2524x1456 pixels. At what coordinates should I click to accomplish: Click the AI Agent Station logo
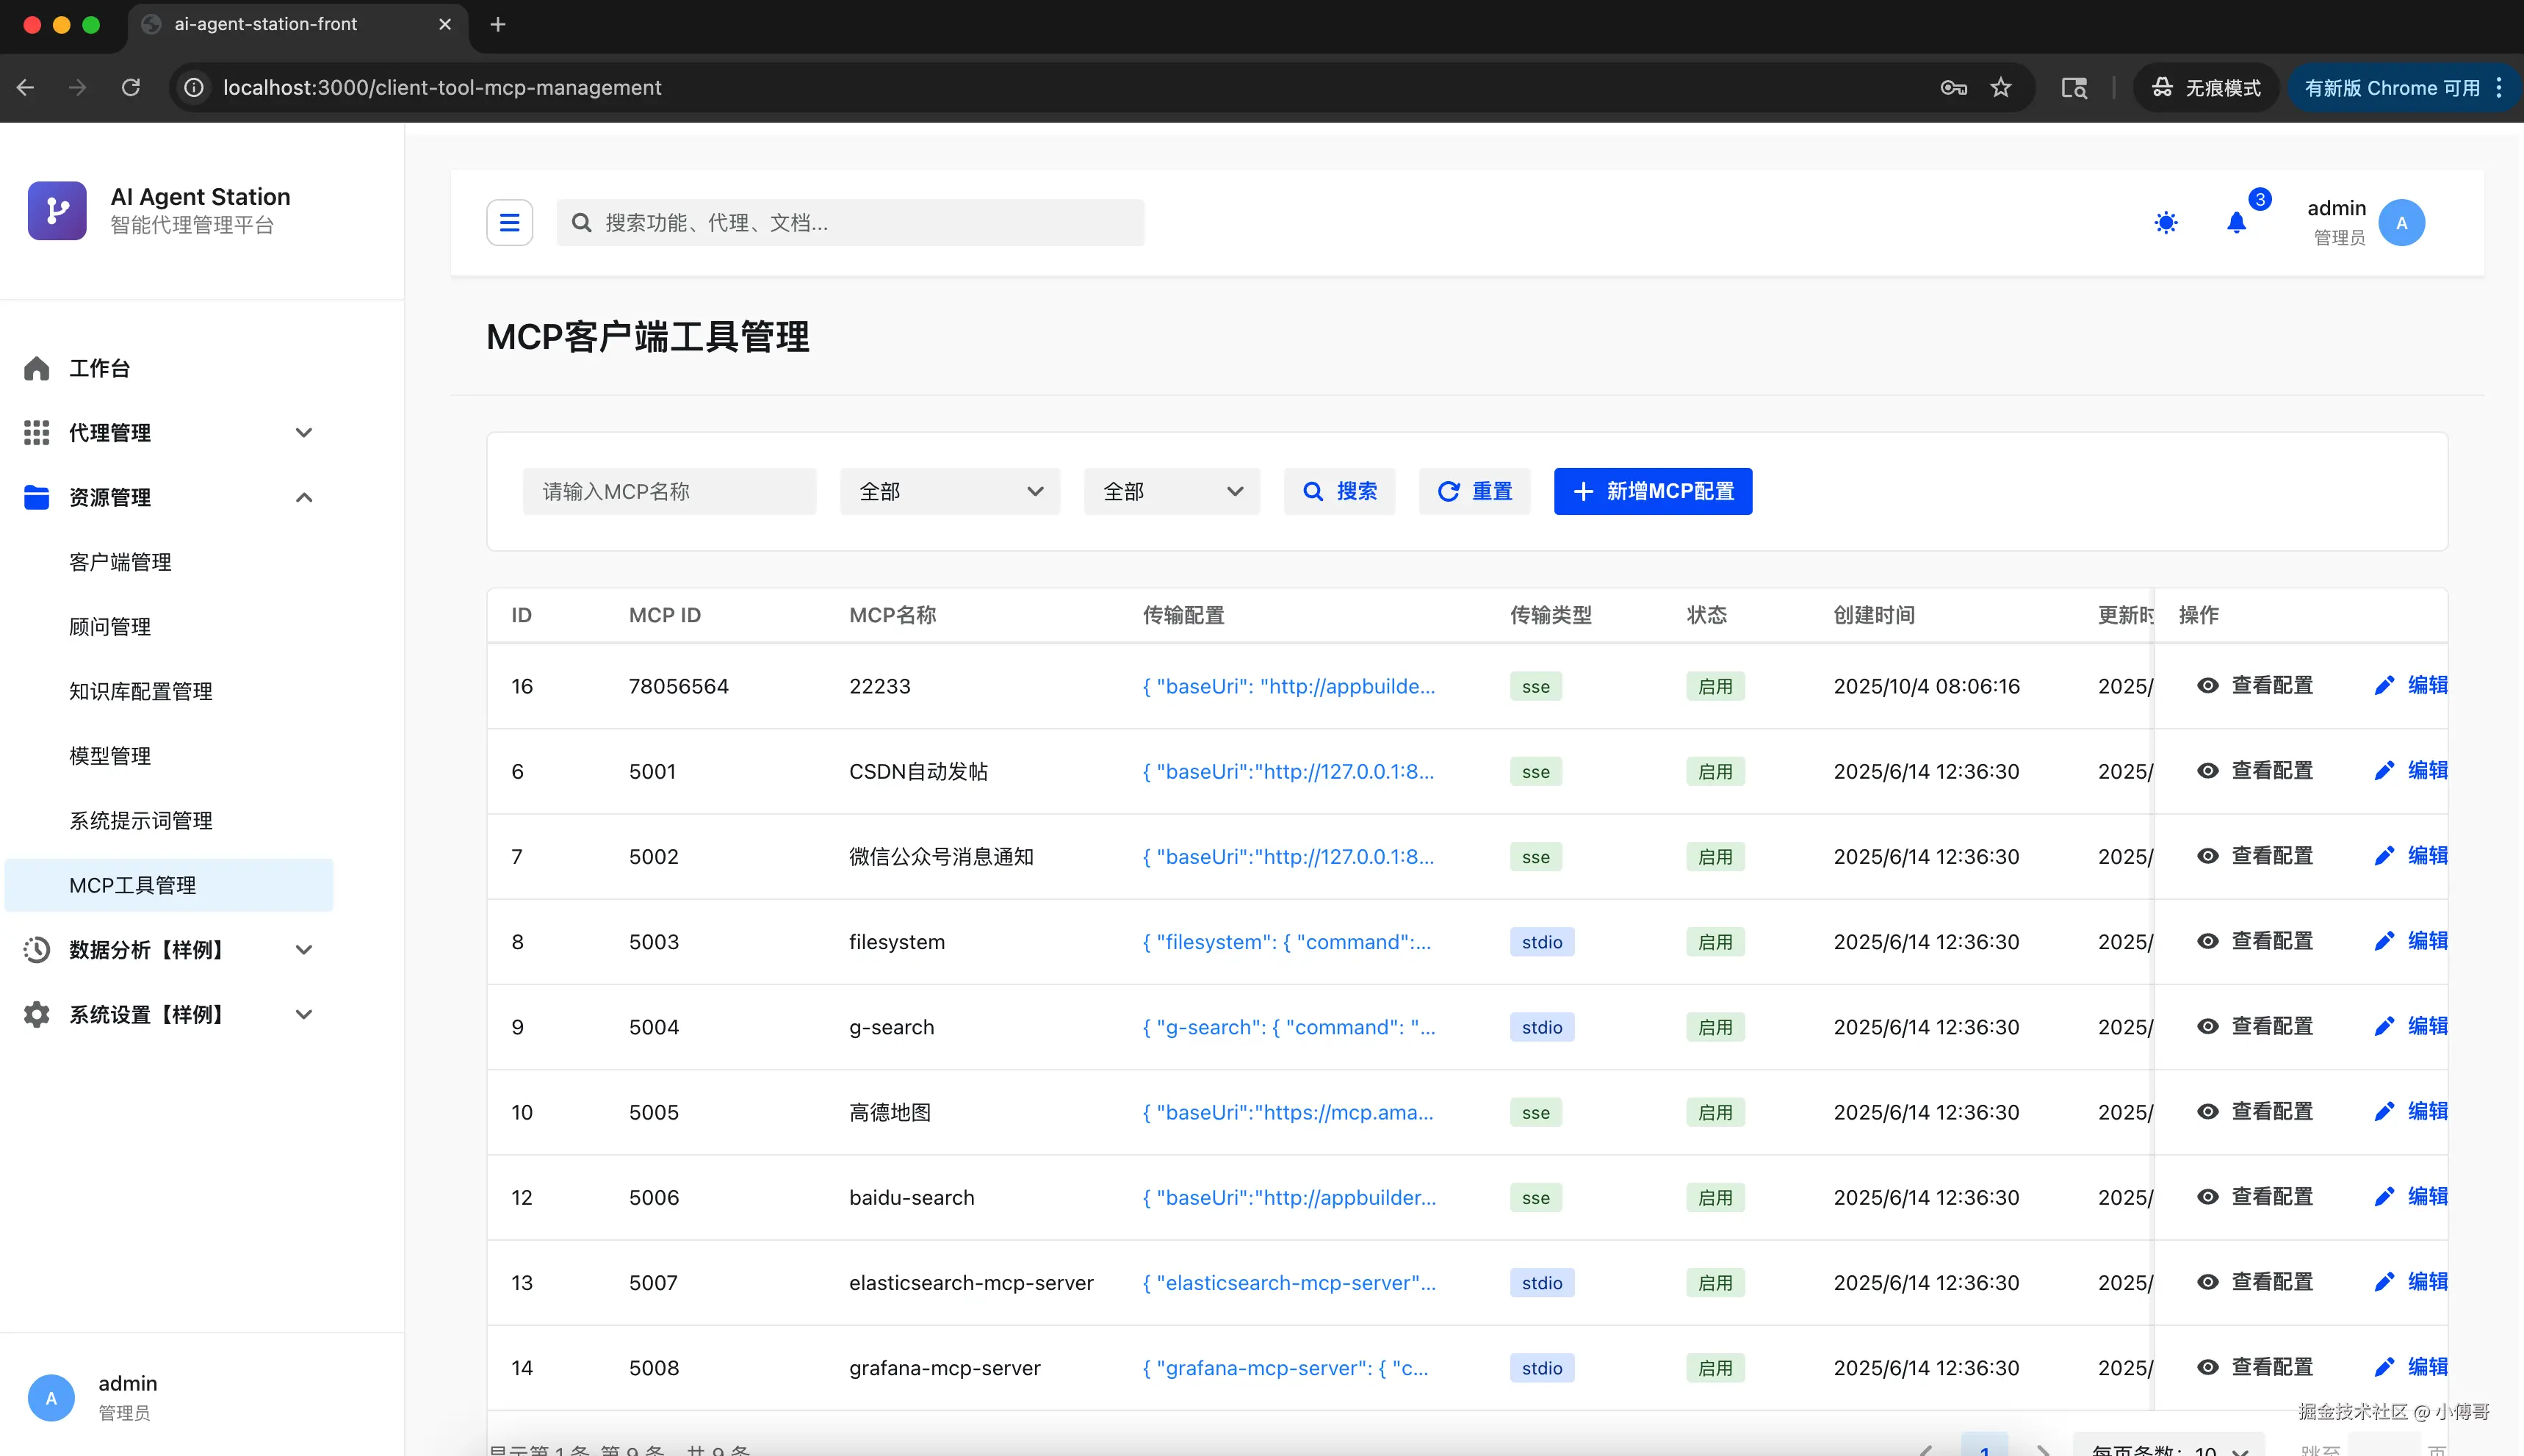point(57,210)
